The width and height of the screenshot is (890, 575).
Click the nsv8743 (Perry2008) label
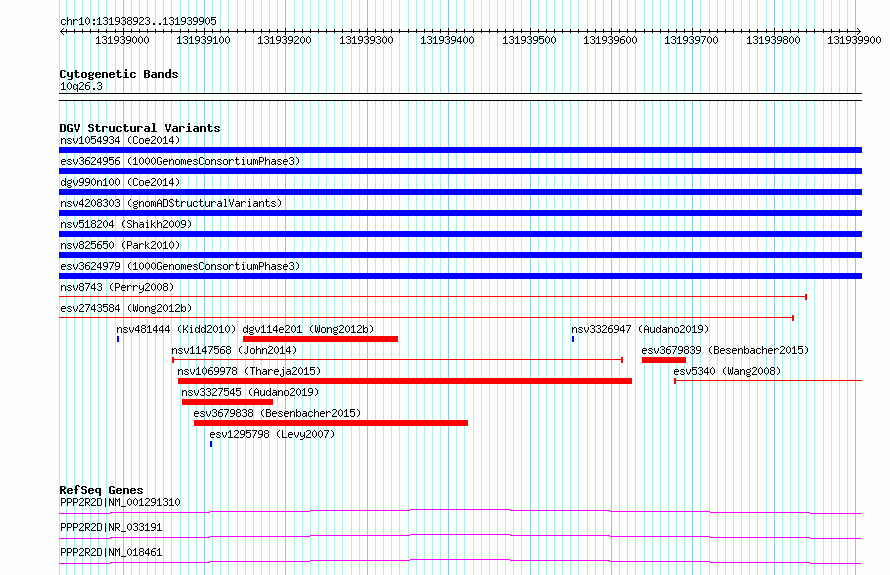tap(117, 287)
